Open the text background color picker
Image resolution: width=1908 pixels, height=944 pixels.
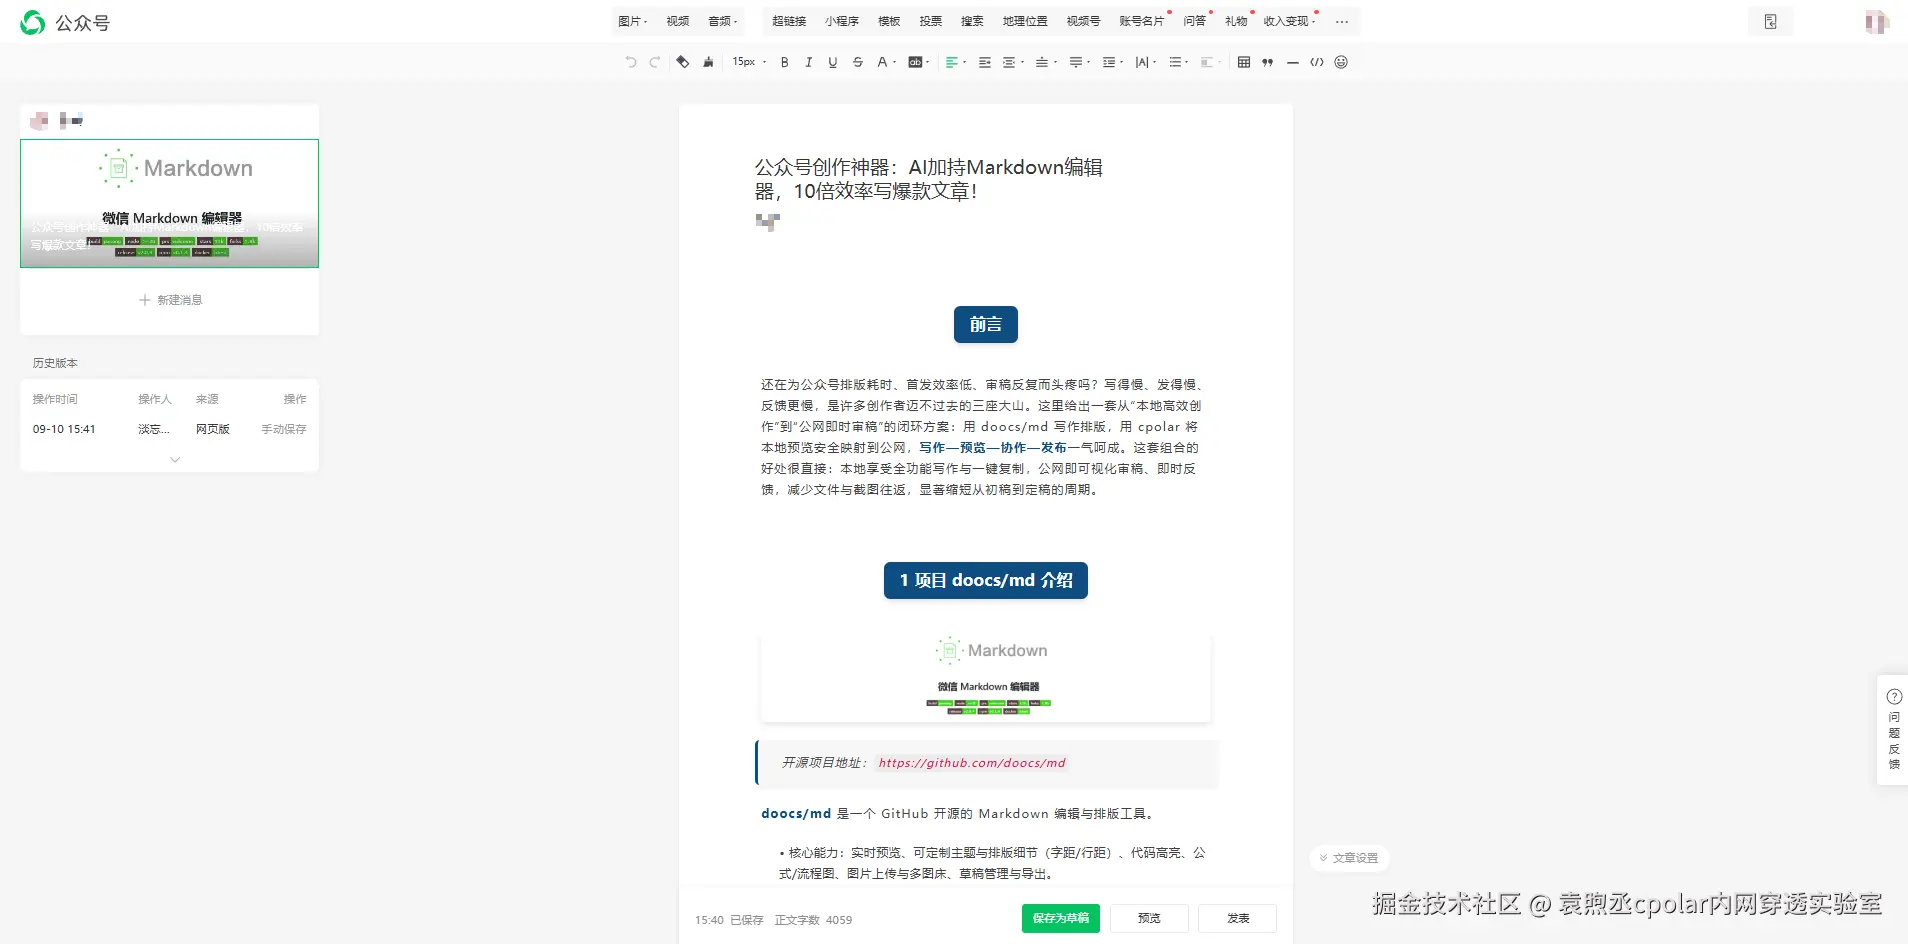pos(918,62)
